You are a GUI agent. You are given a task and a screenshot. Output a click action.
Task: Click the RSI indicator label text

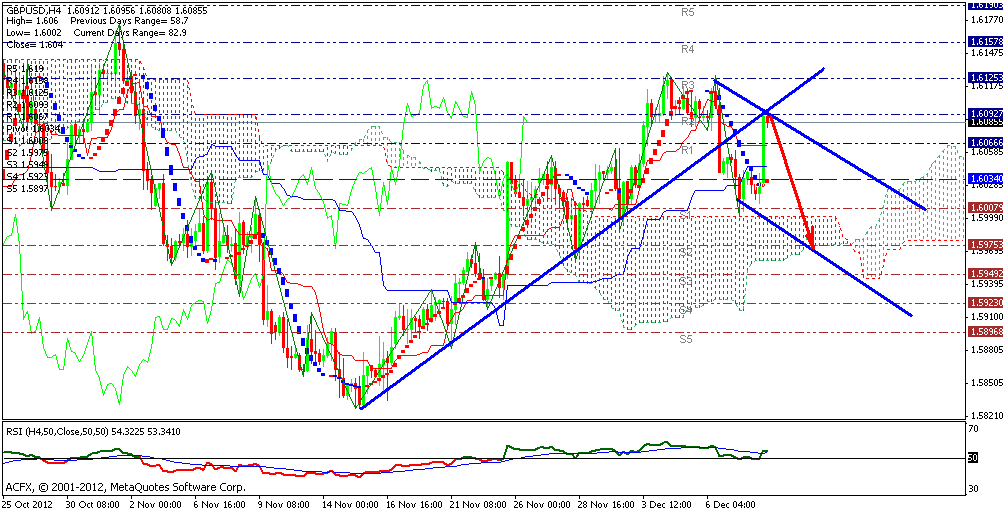(x=95, y=430)
